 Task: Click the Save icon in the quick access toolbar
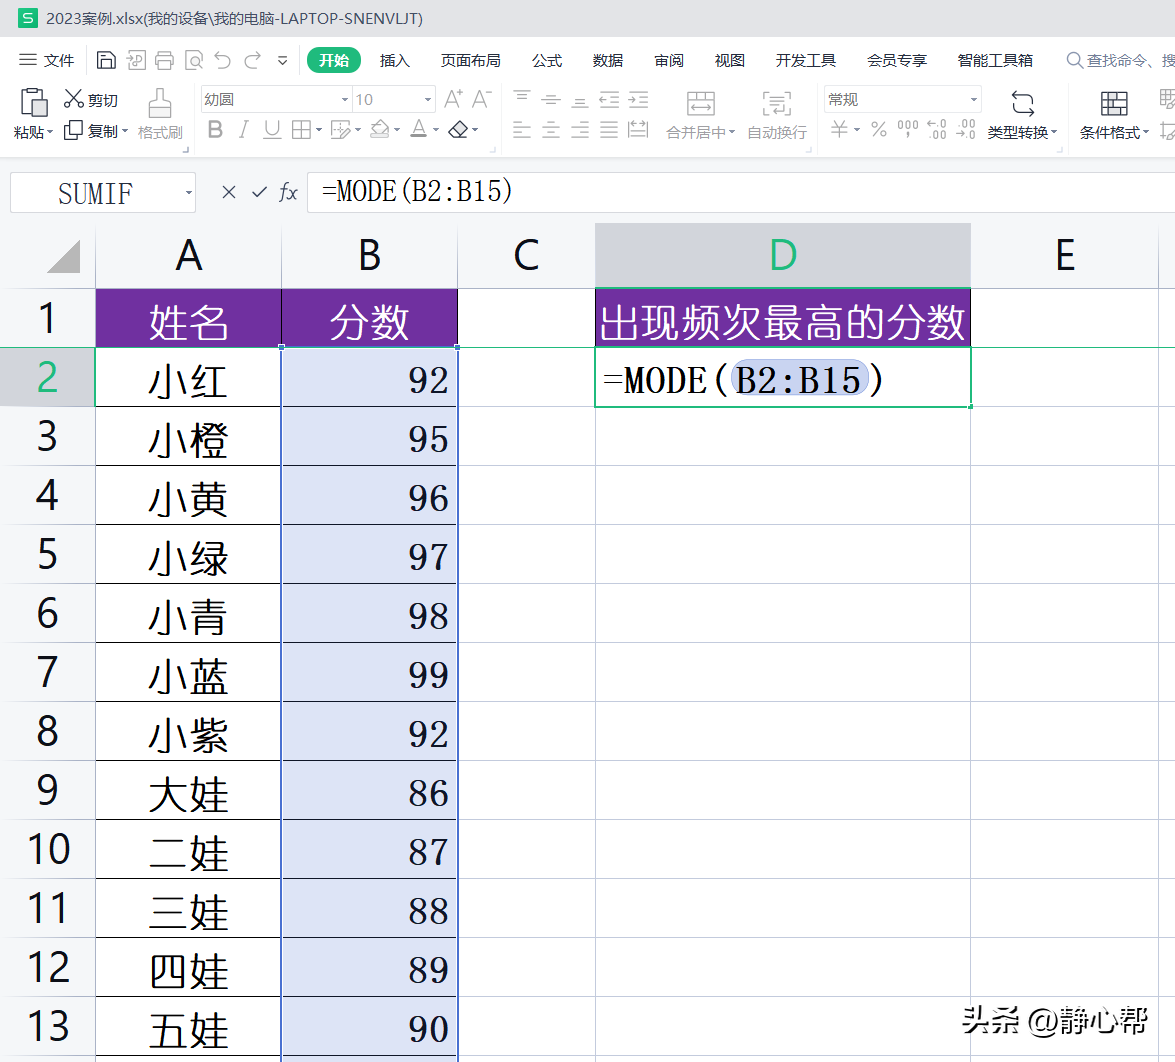click(x=106, y=60)
